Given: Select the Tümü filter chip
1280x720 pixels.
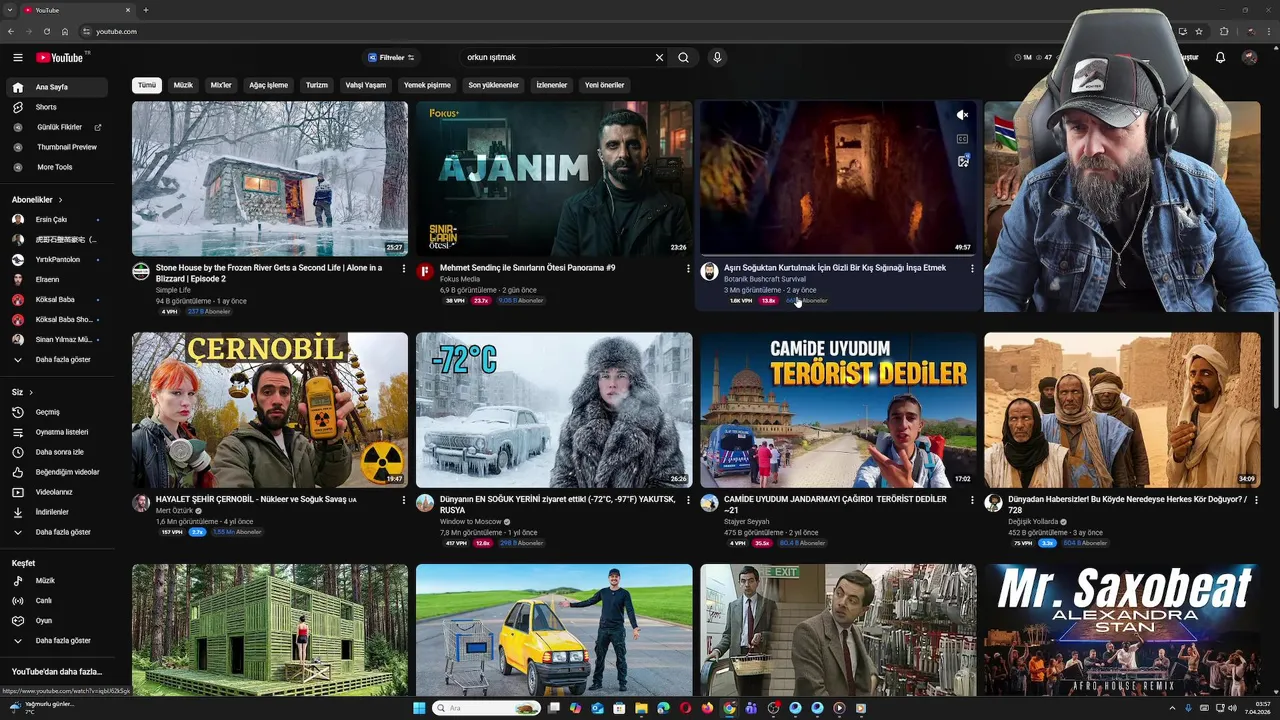Looking at the screenshot, I should [x=147, y=85].
